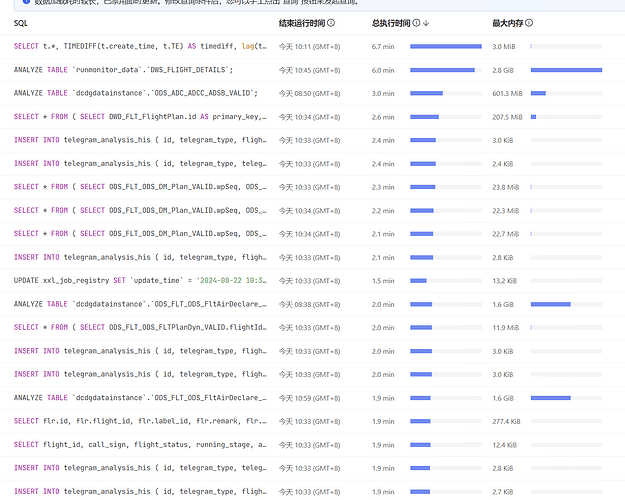This screenshot has width=625, height=500.
Task: Click the 今天 08:50 end time cell
Action: point(309,93)
